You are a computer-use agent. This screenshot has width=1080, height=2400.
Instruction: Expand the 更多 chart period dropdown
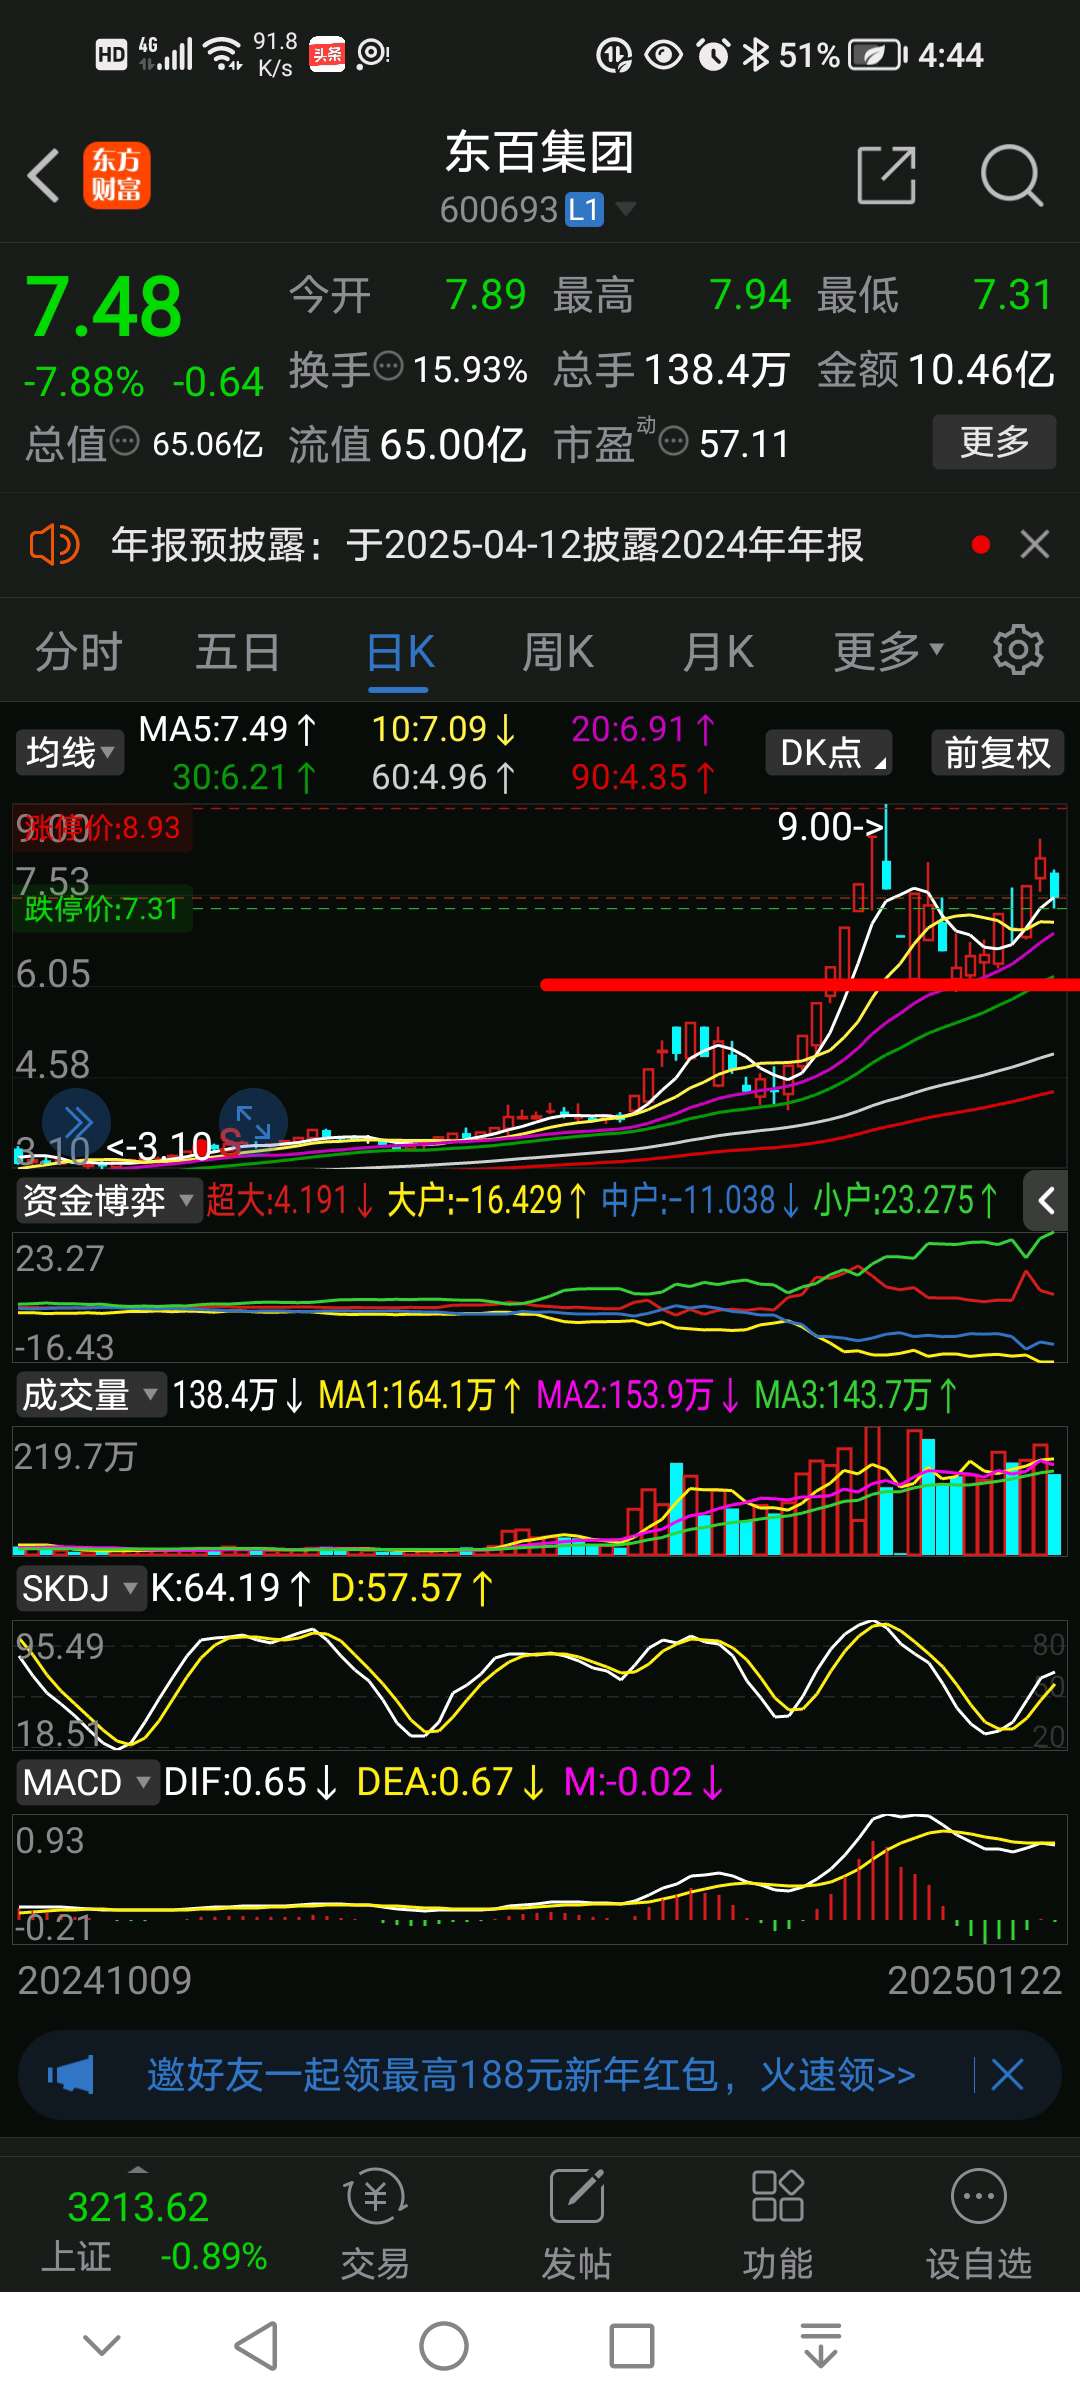point(889,652)
